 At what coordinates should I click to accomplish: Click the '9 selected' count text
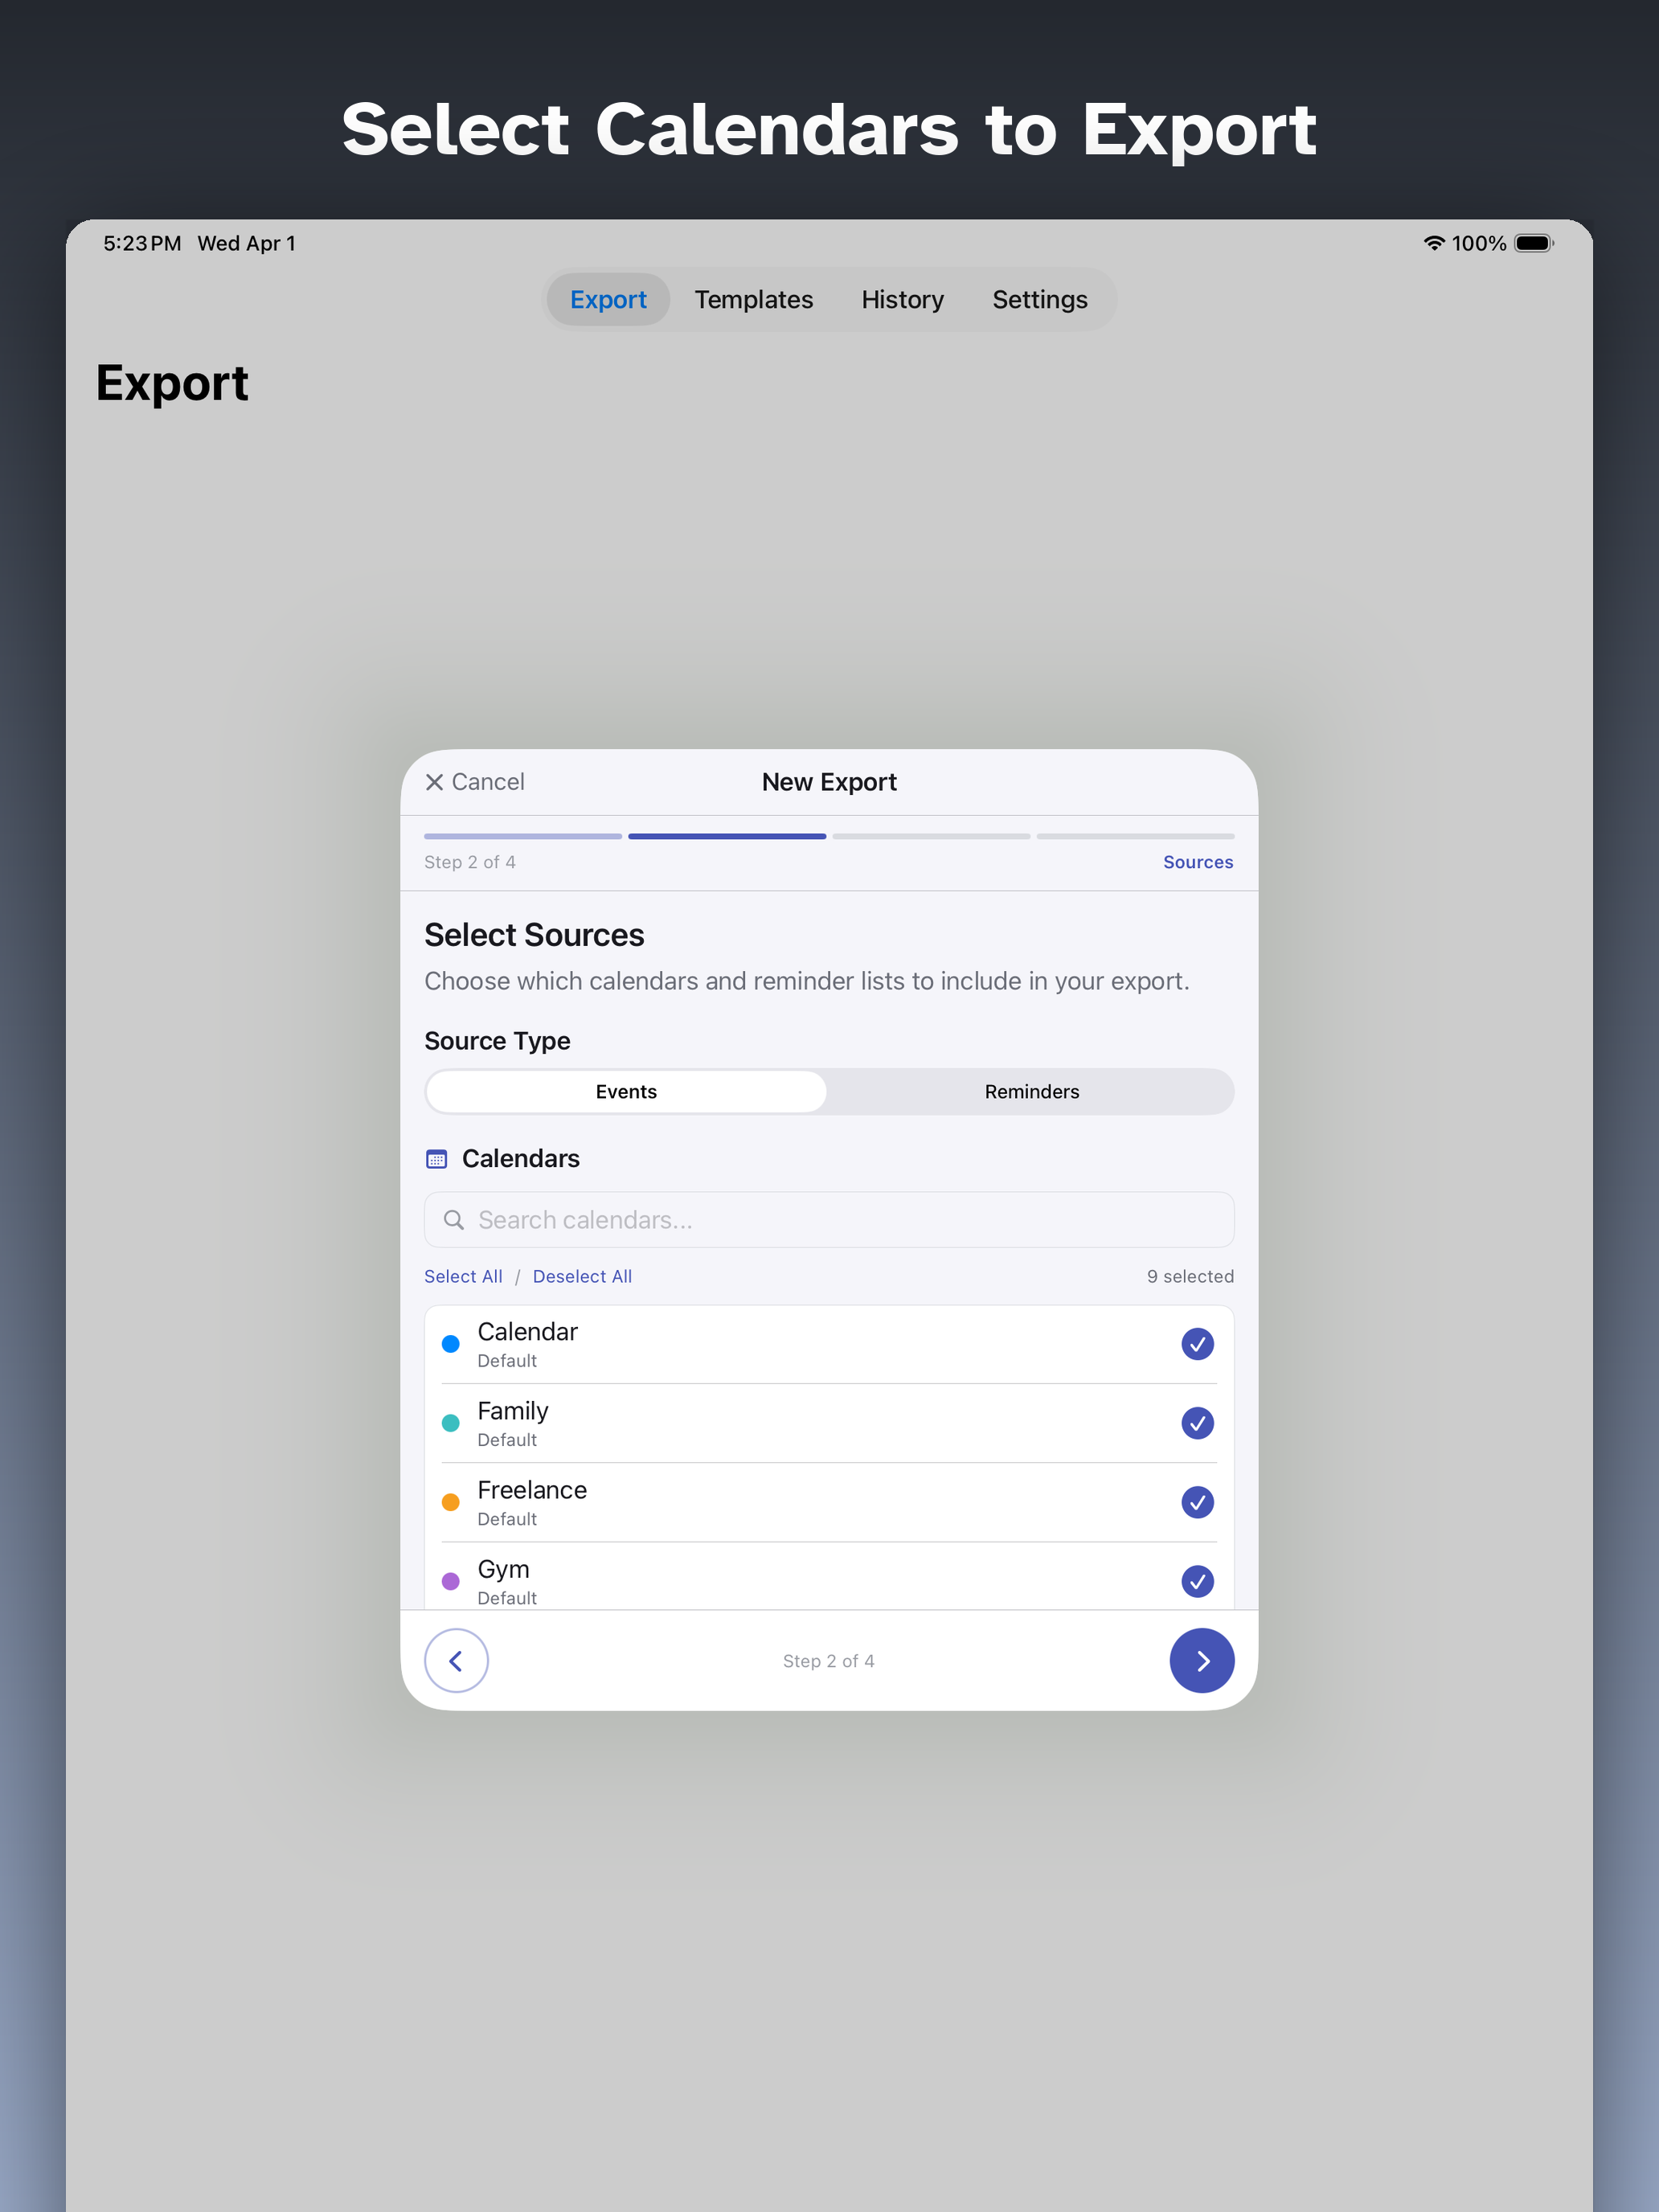1190,1276
